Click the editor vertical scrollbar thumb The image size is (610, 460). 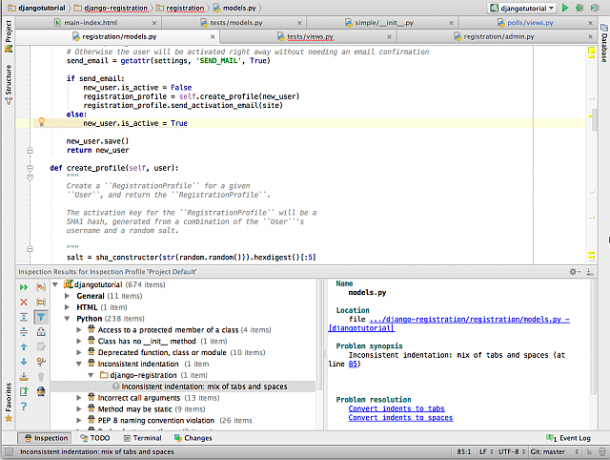595,120
